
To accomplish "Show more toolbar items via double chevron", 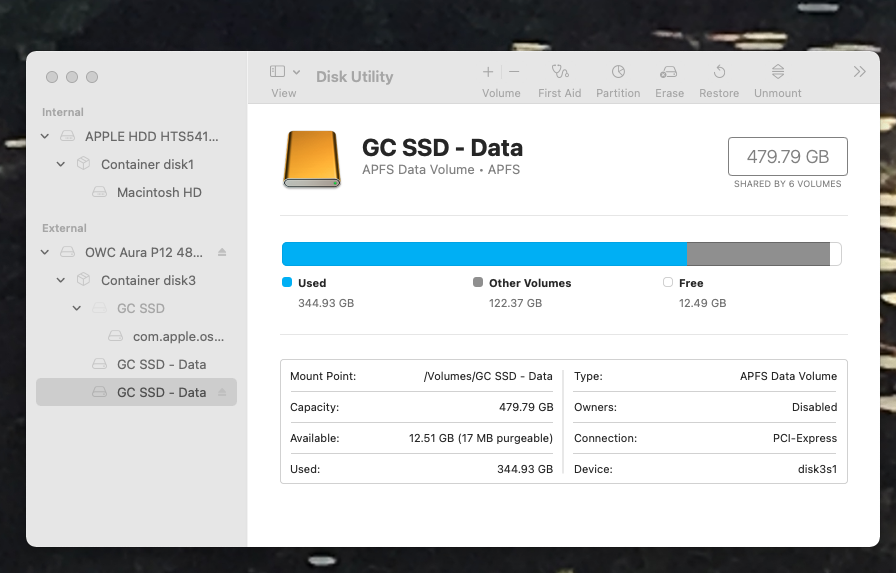I will click(x=859, y=71).
